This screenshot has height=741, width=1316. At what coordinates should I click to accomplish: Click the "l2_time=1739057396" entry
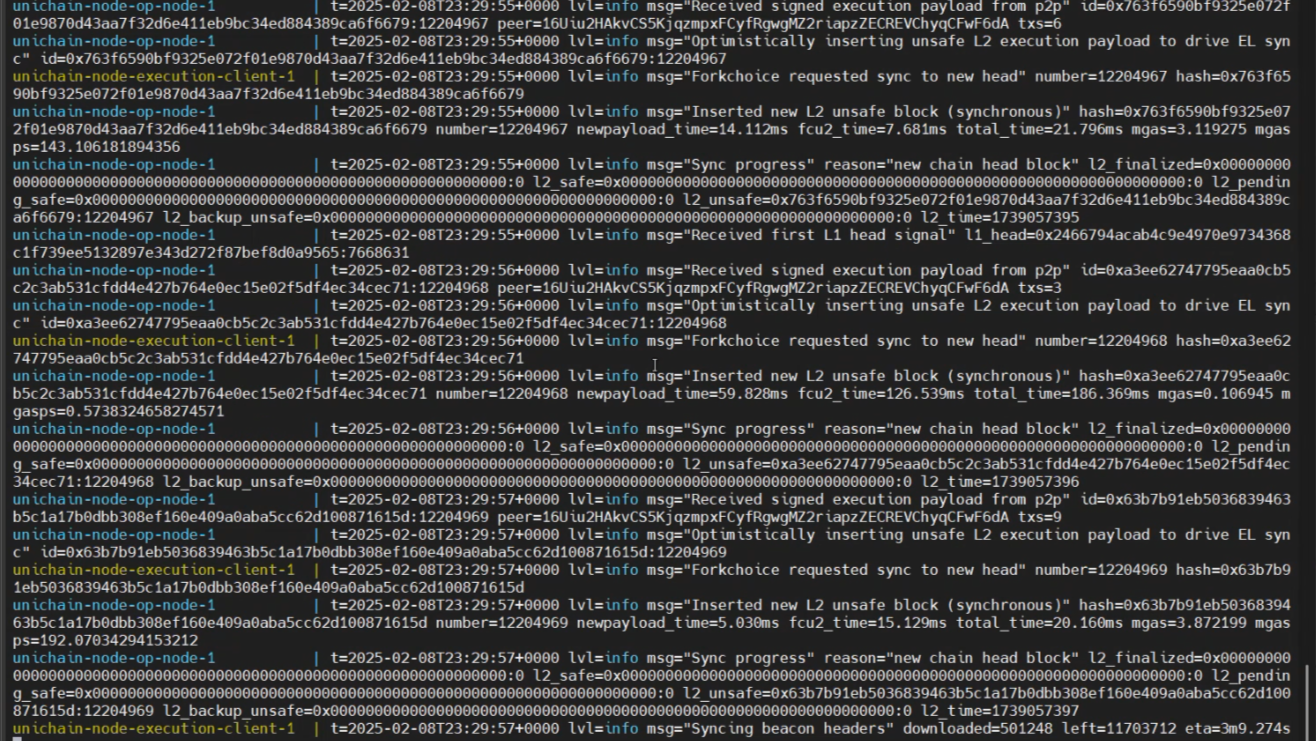pos(1000,482)
